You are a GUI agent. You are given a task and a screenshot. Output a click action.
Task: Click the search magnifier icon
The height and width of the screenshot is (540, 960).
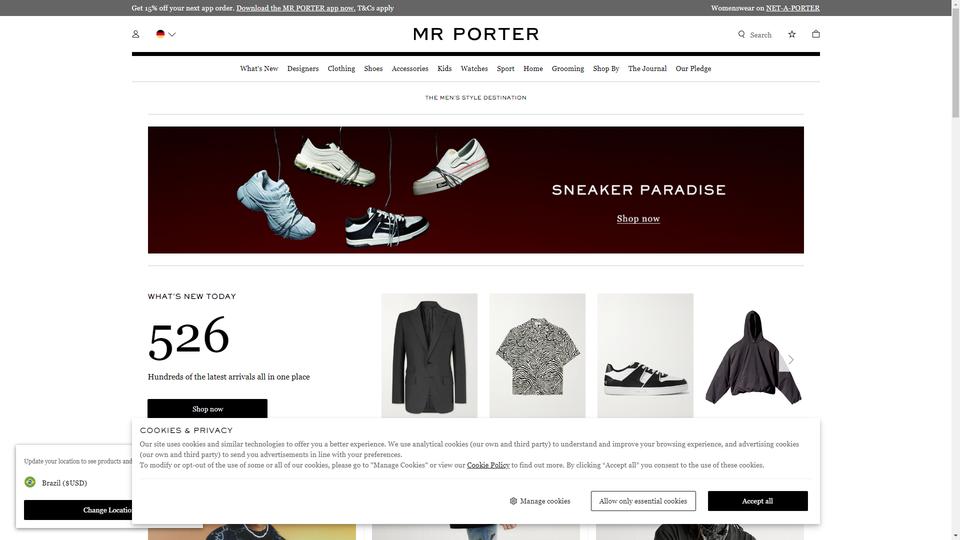point(741,34)
